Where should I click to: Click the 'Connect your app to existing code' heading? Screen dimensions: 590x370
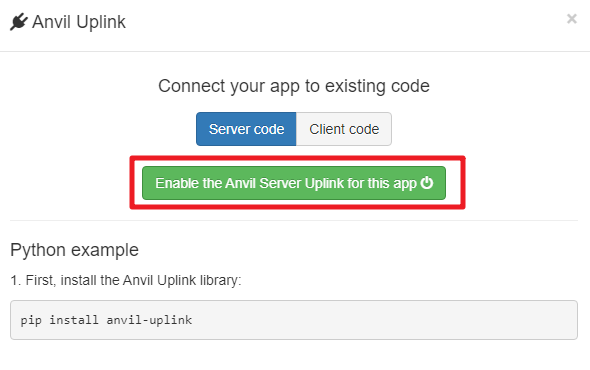pos(294,86)
